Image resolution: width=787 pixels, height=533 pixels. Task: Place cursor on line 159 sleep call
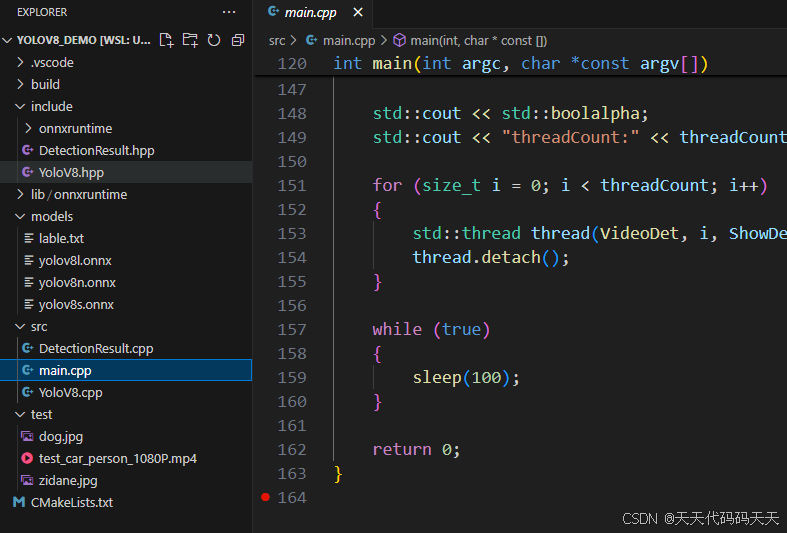coord(466,377)
